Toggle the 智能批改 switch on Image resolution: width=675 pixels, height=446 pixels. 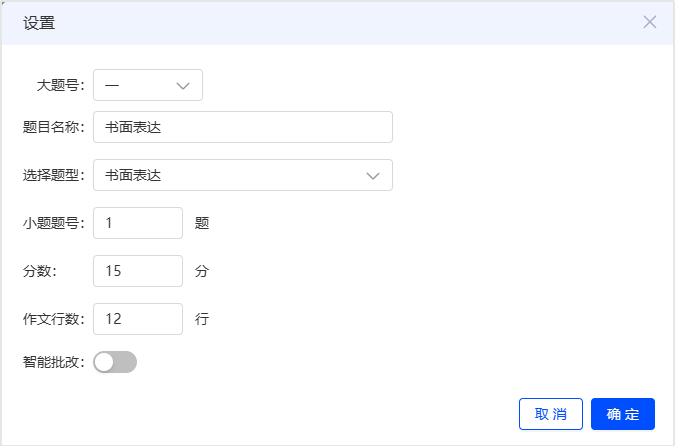coord(115,362)
